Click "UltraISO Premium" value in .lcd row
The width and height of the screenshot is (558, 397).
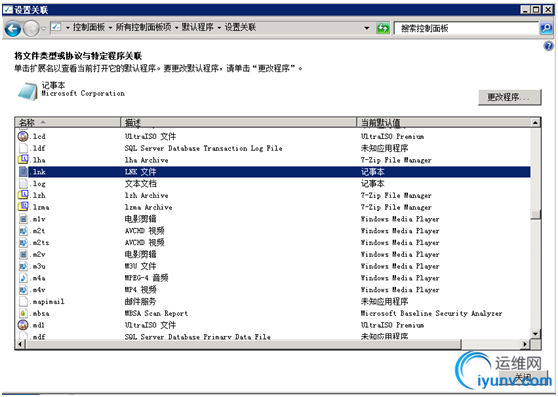392,136
